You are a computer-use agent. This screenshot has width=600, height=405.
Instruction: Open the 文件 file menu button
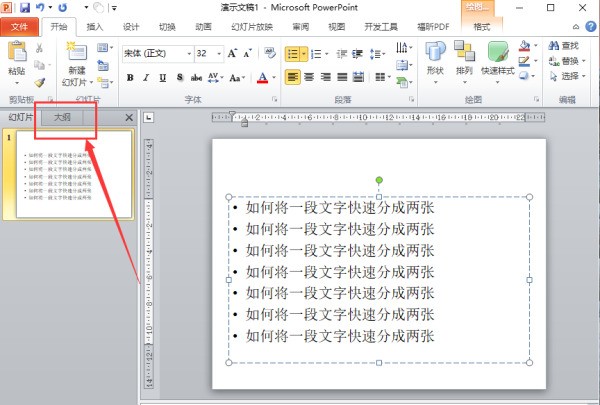point(19,27)
